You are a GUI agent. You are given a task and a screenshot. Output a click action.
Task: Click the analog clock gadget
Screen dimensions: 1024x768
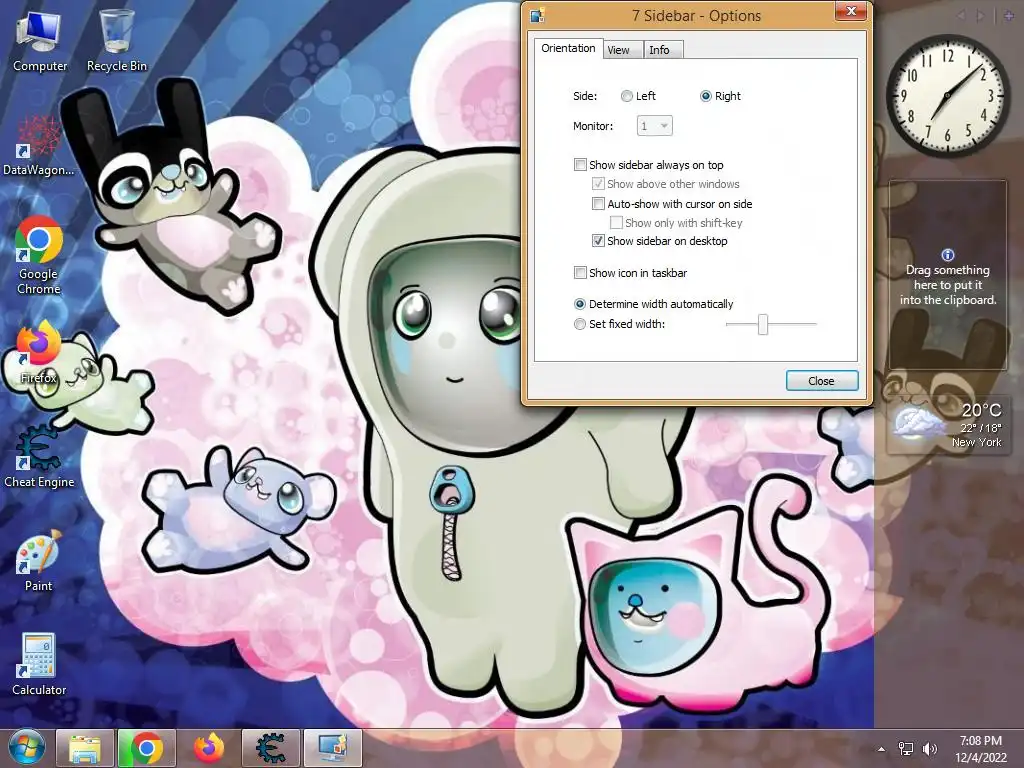point(948,96)
